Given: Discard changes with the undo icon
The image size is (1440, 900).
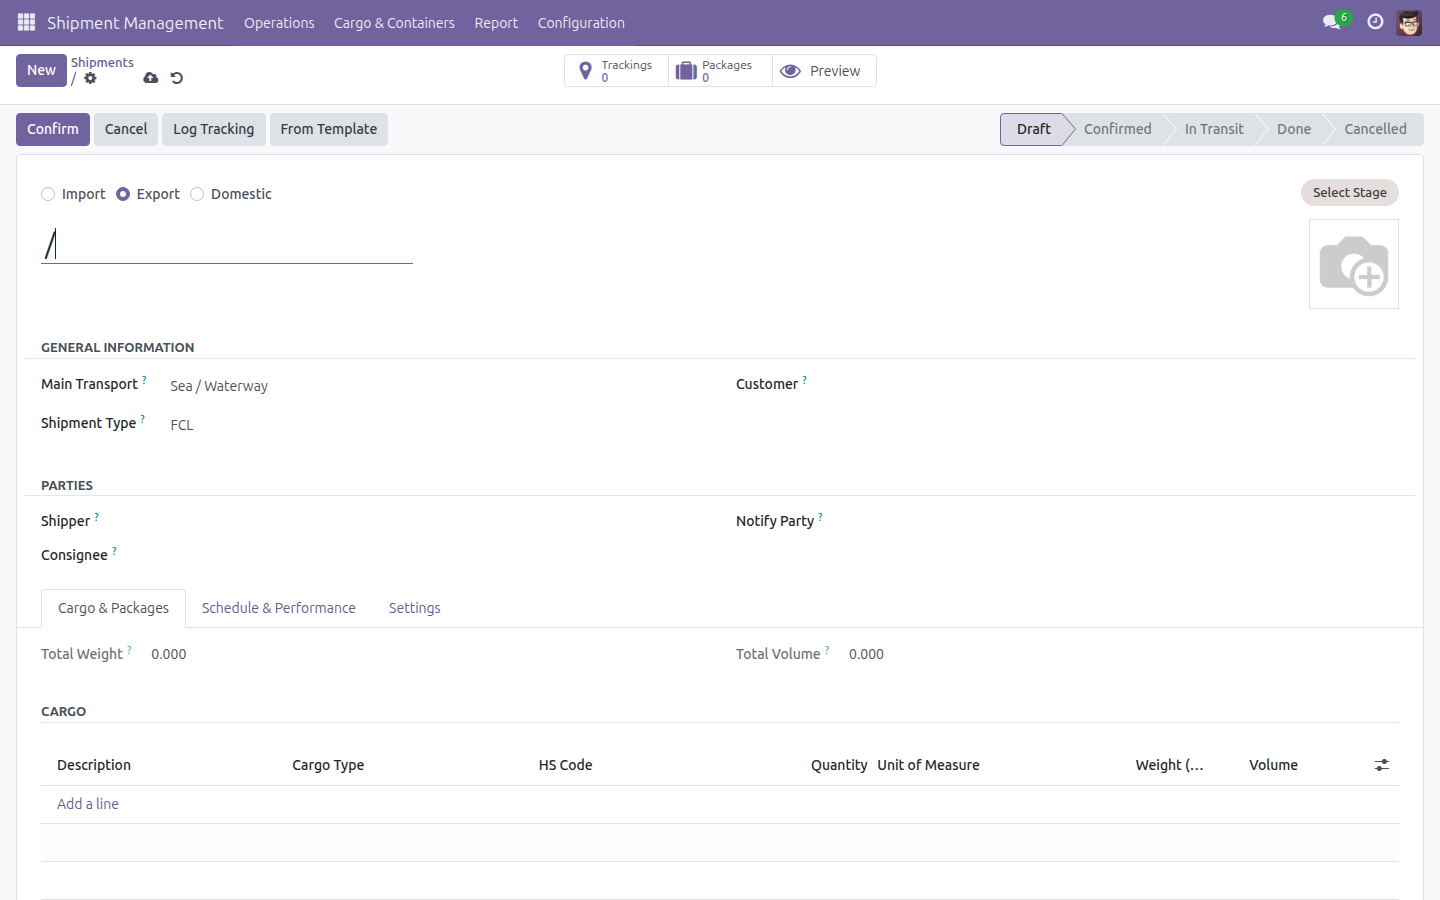Looking at the screenshot, I should click(x=177, y=78).
